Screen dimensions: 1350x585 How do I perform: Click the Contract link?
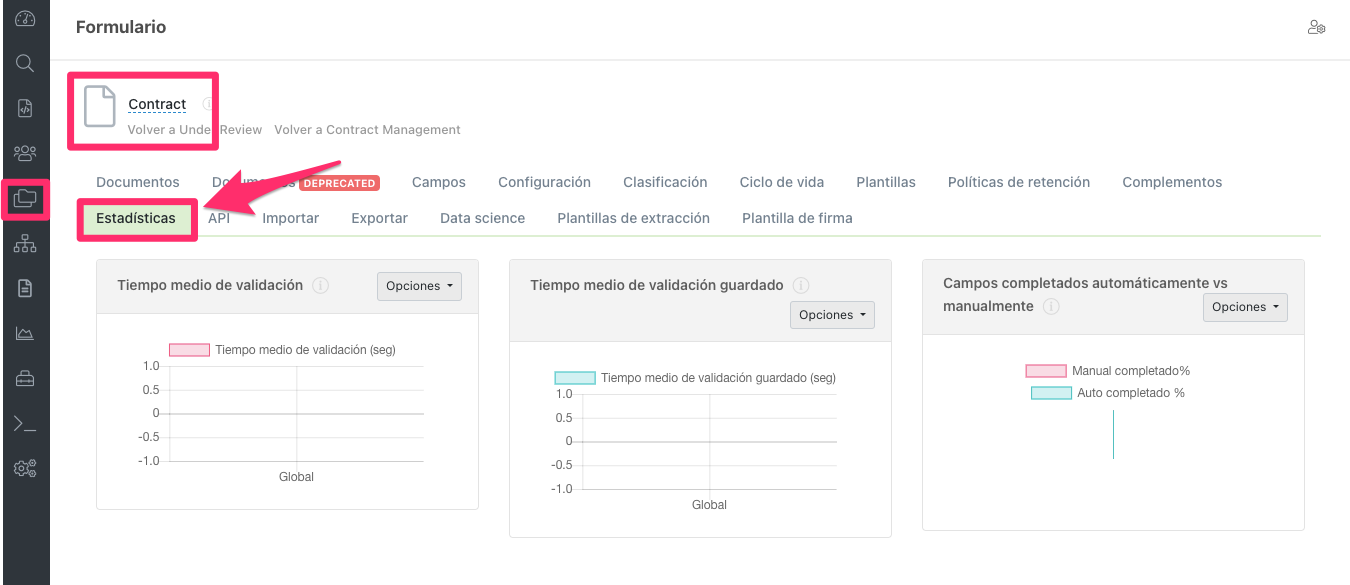(x=157, y=104)
